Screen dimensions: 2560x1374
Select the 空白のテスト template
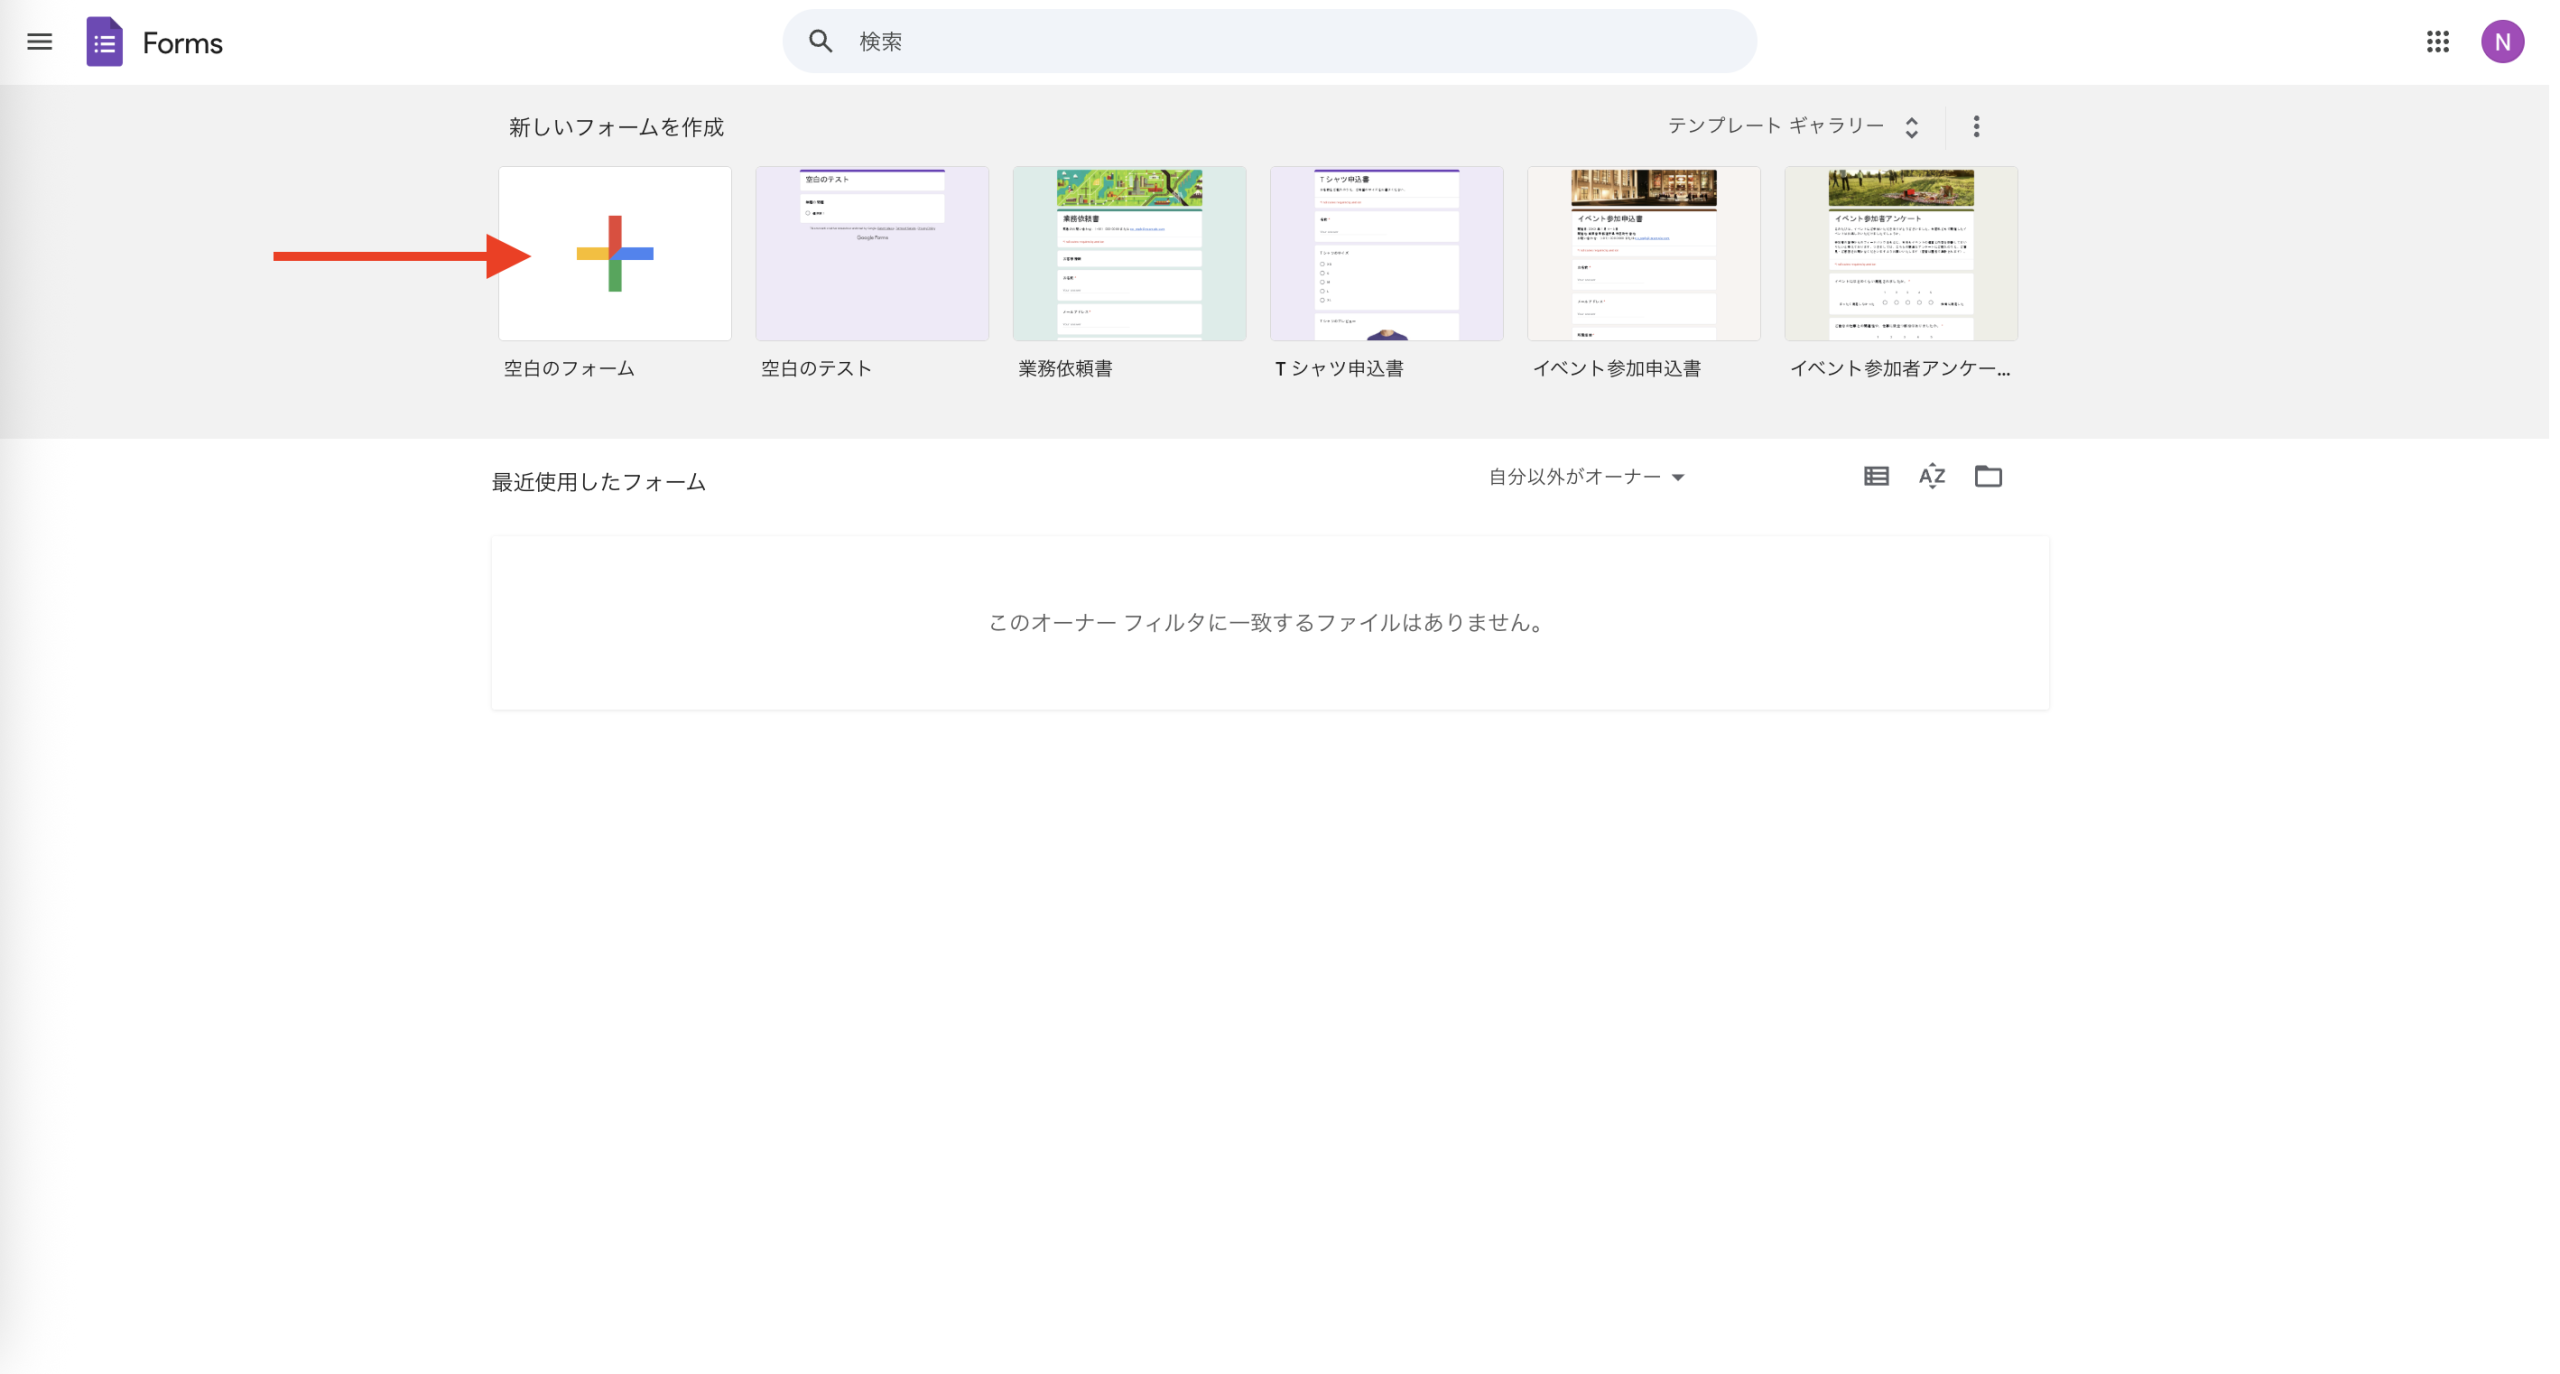[x=870, y=253]
